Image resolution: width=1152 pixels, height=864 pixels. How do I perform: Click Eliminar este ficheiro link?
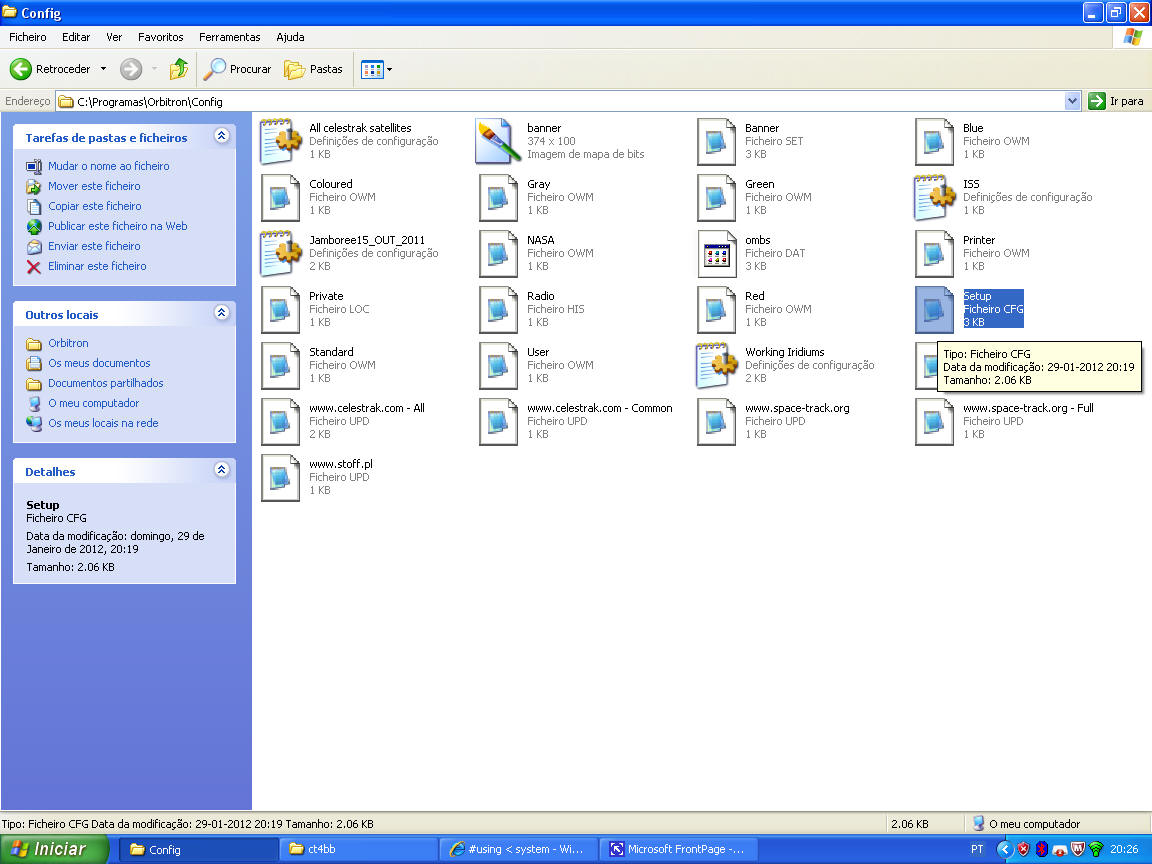pos(97,265)
